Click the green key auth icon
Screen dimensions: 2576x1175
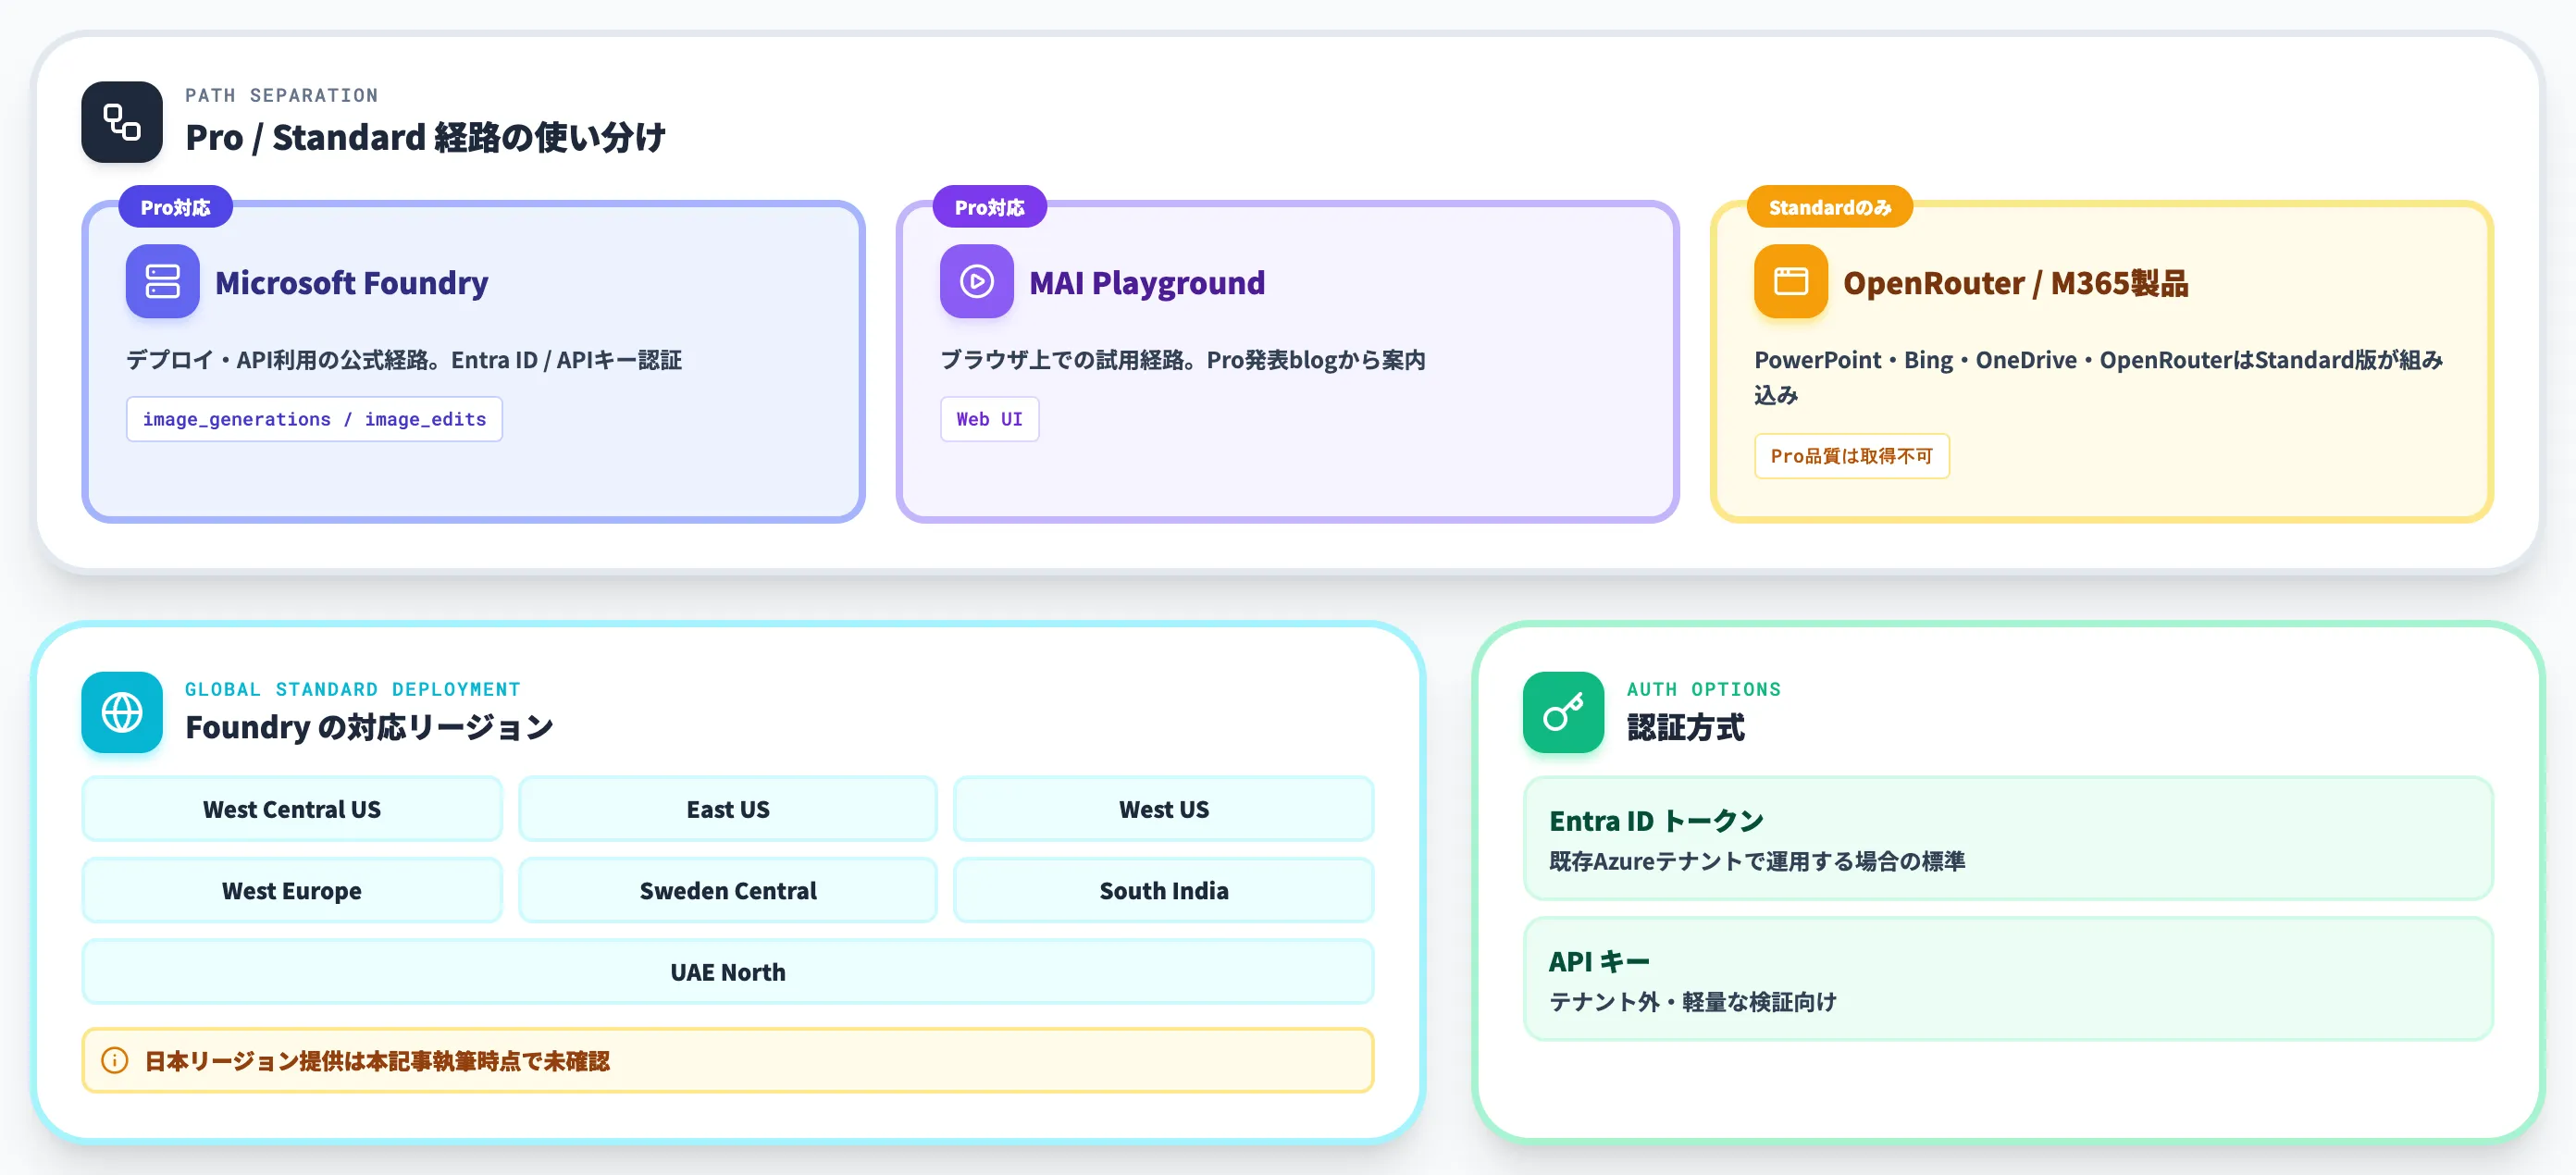pos(1563,712)
